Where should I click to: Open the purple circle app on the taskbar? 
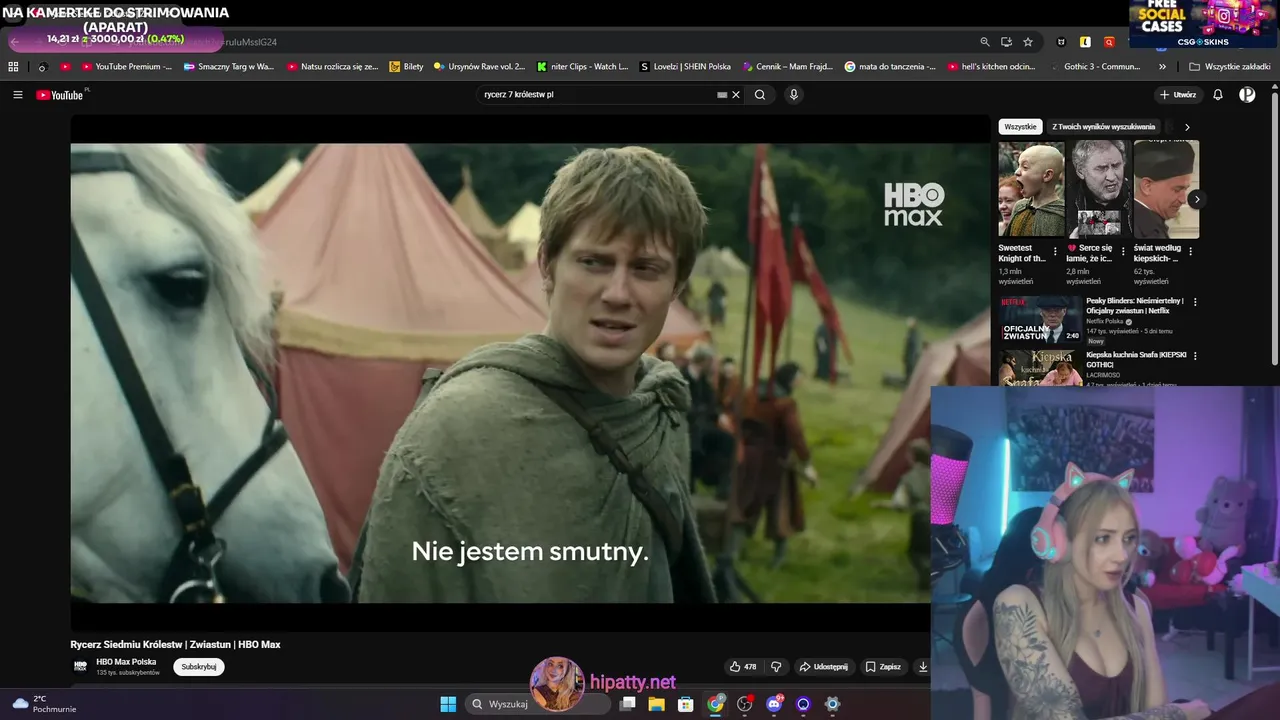[803, 704]
